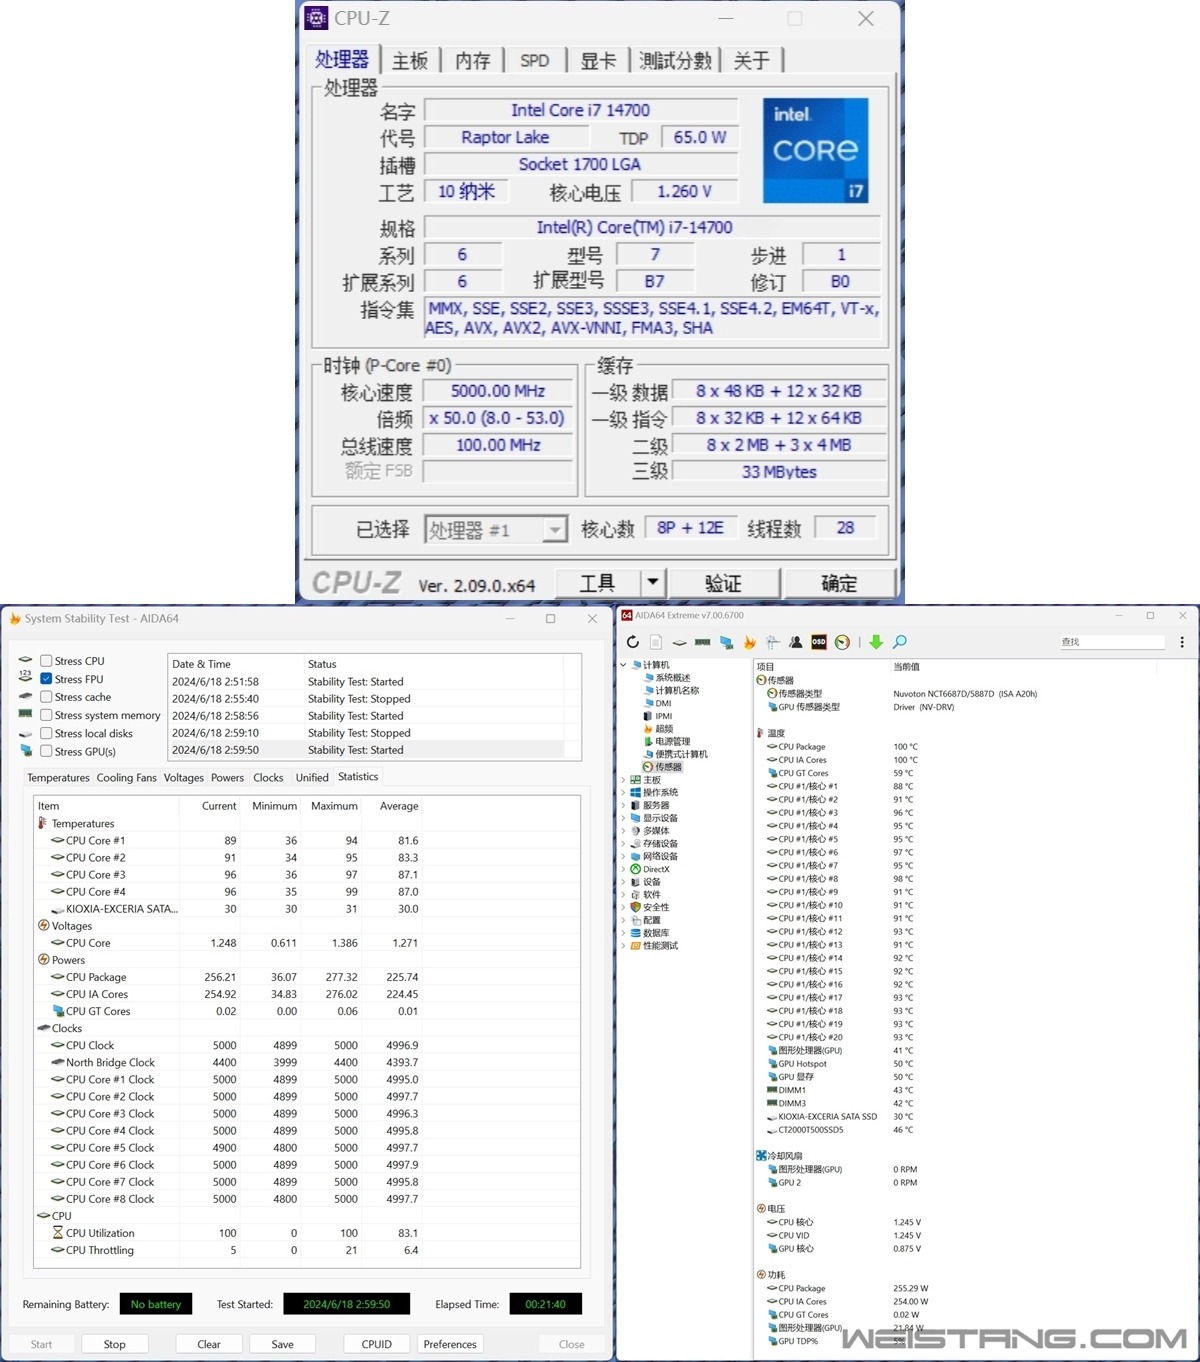Select 安全性 shield item in AIDA64 tree
Screen dimensions: 1200x1362
click(x=650, y=907)
